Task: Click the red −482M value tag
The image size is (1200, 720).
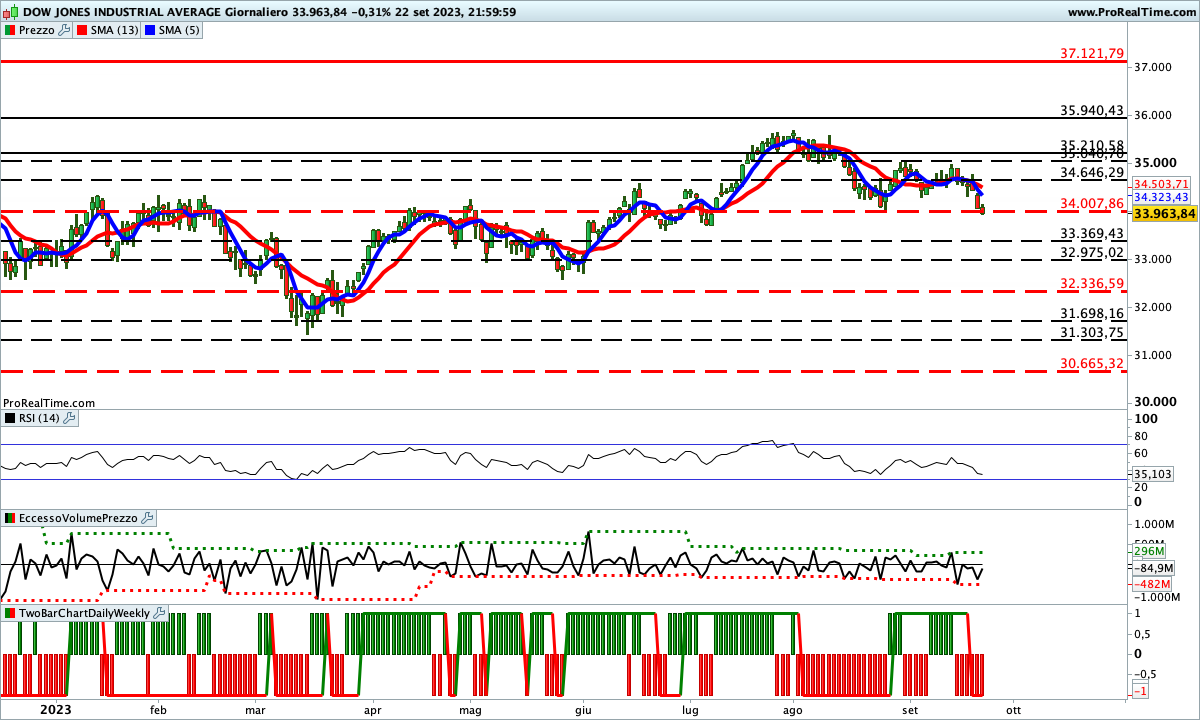Action: click(1152, 584)
